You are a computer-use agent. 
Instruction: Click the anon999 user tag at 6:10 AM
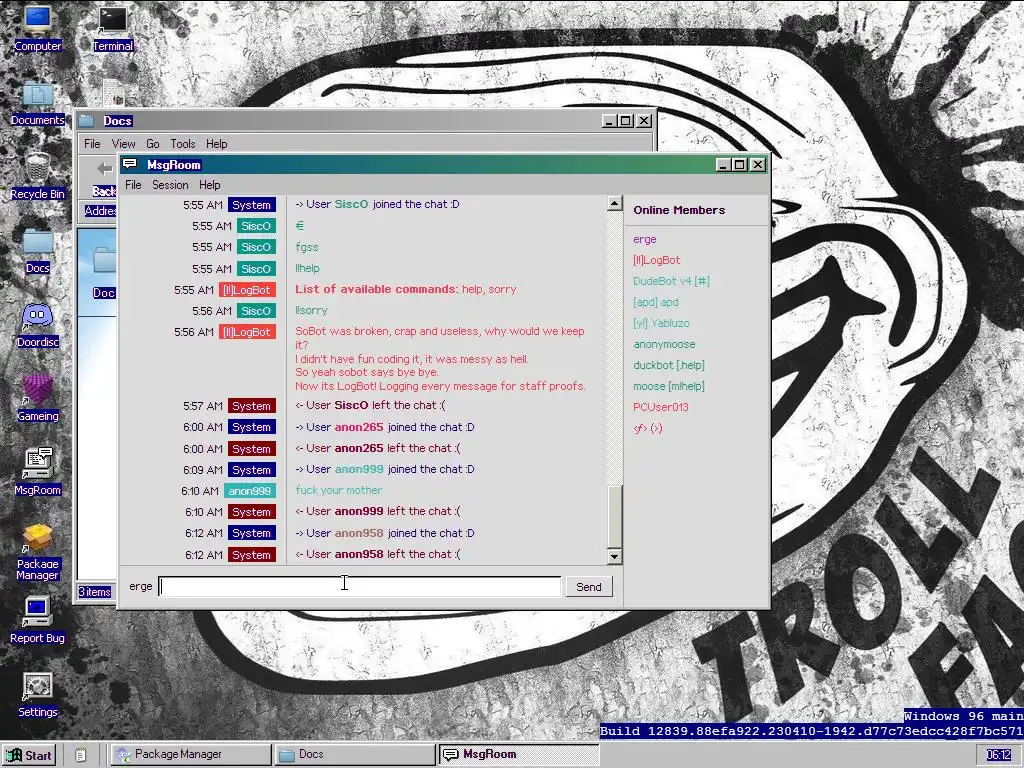click(x=249, y=490)
